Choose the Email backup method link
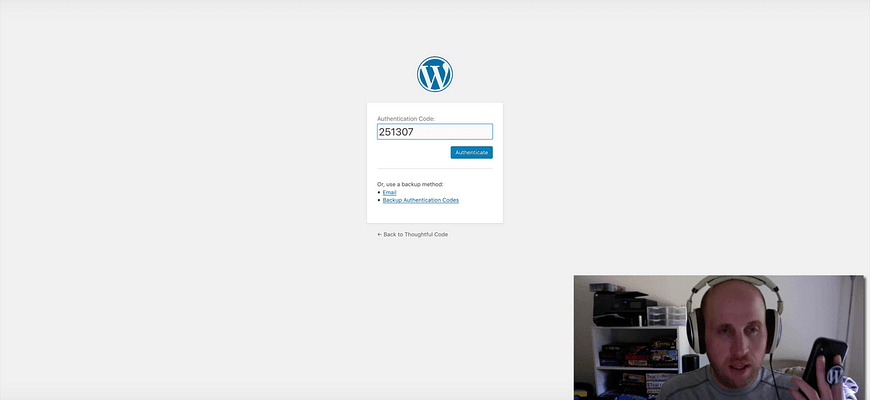 coord(389,193)
